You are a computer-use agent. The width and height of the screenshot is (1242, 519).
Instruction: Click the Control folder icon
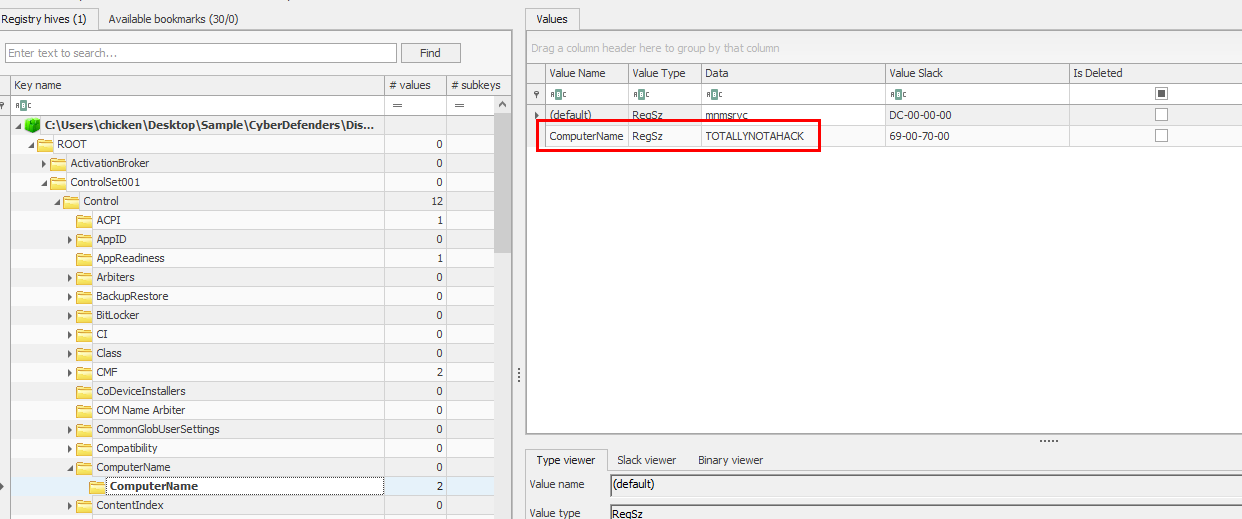coord(71,201)
